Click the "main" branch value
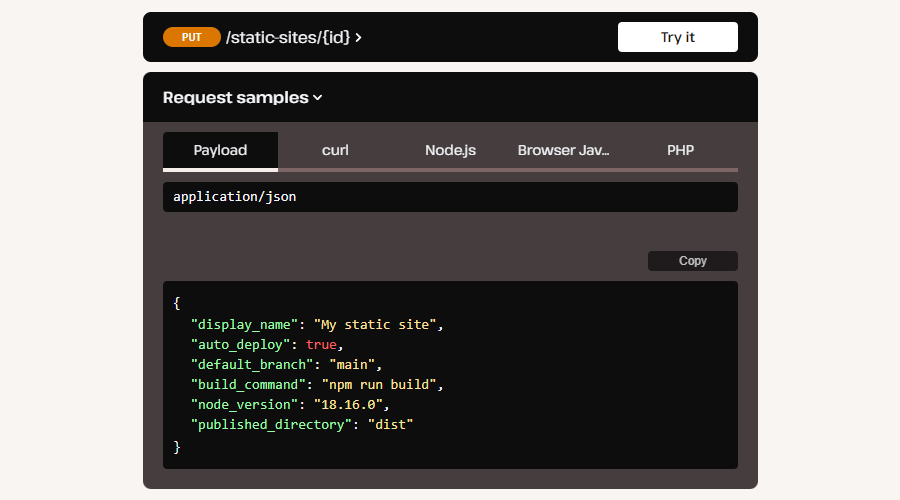 pos(352,365)
